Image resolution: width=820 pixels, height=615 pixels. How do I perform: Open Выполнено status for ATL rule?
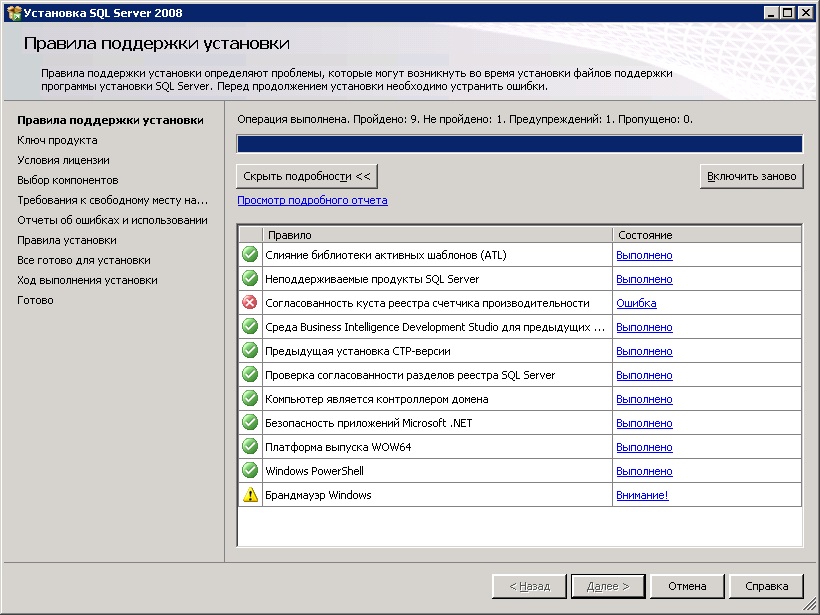pos(644,255)
